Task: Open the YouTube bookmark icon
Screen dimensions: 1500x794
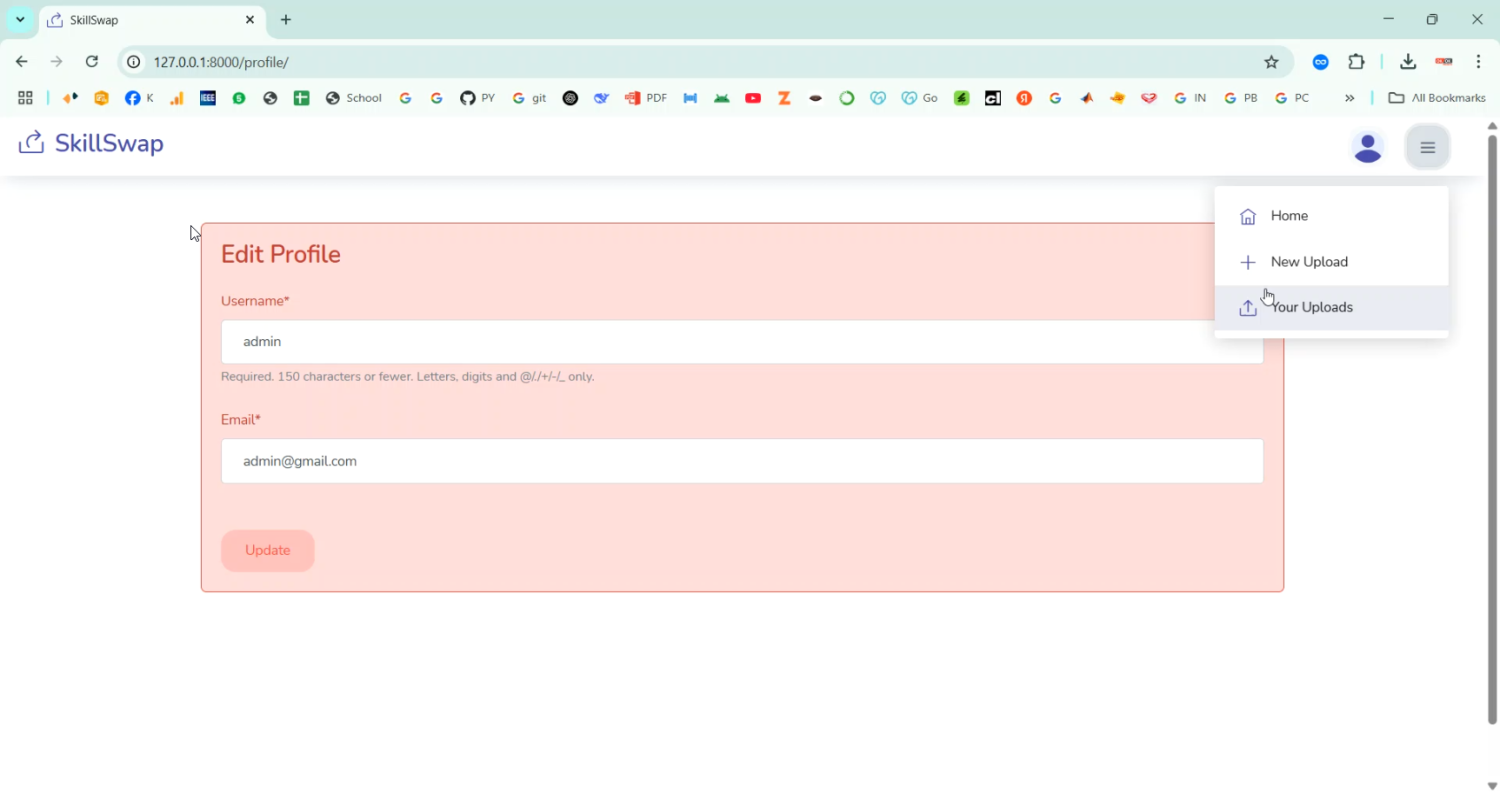Action: point(753,98)
